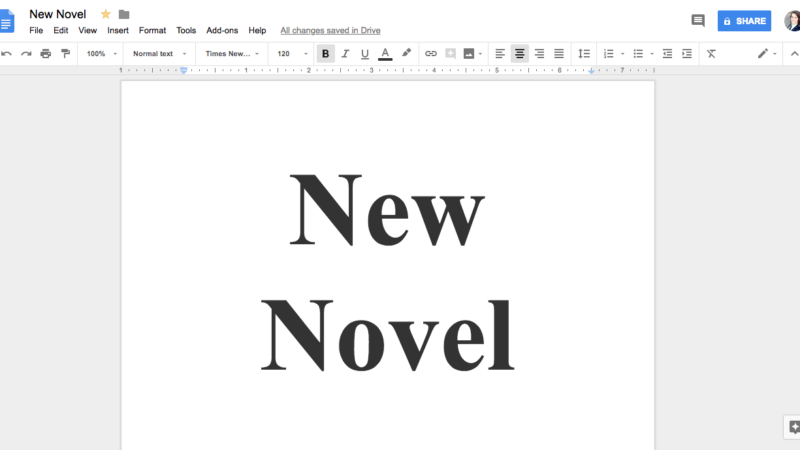Expand the Normal text style dropdown
Viewport: 800px width, 450px height.
click(x=158, y=54)
